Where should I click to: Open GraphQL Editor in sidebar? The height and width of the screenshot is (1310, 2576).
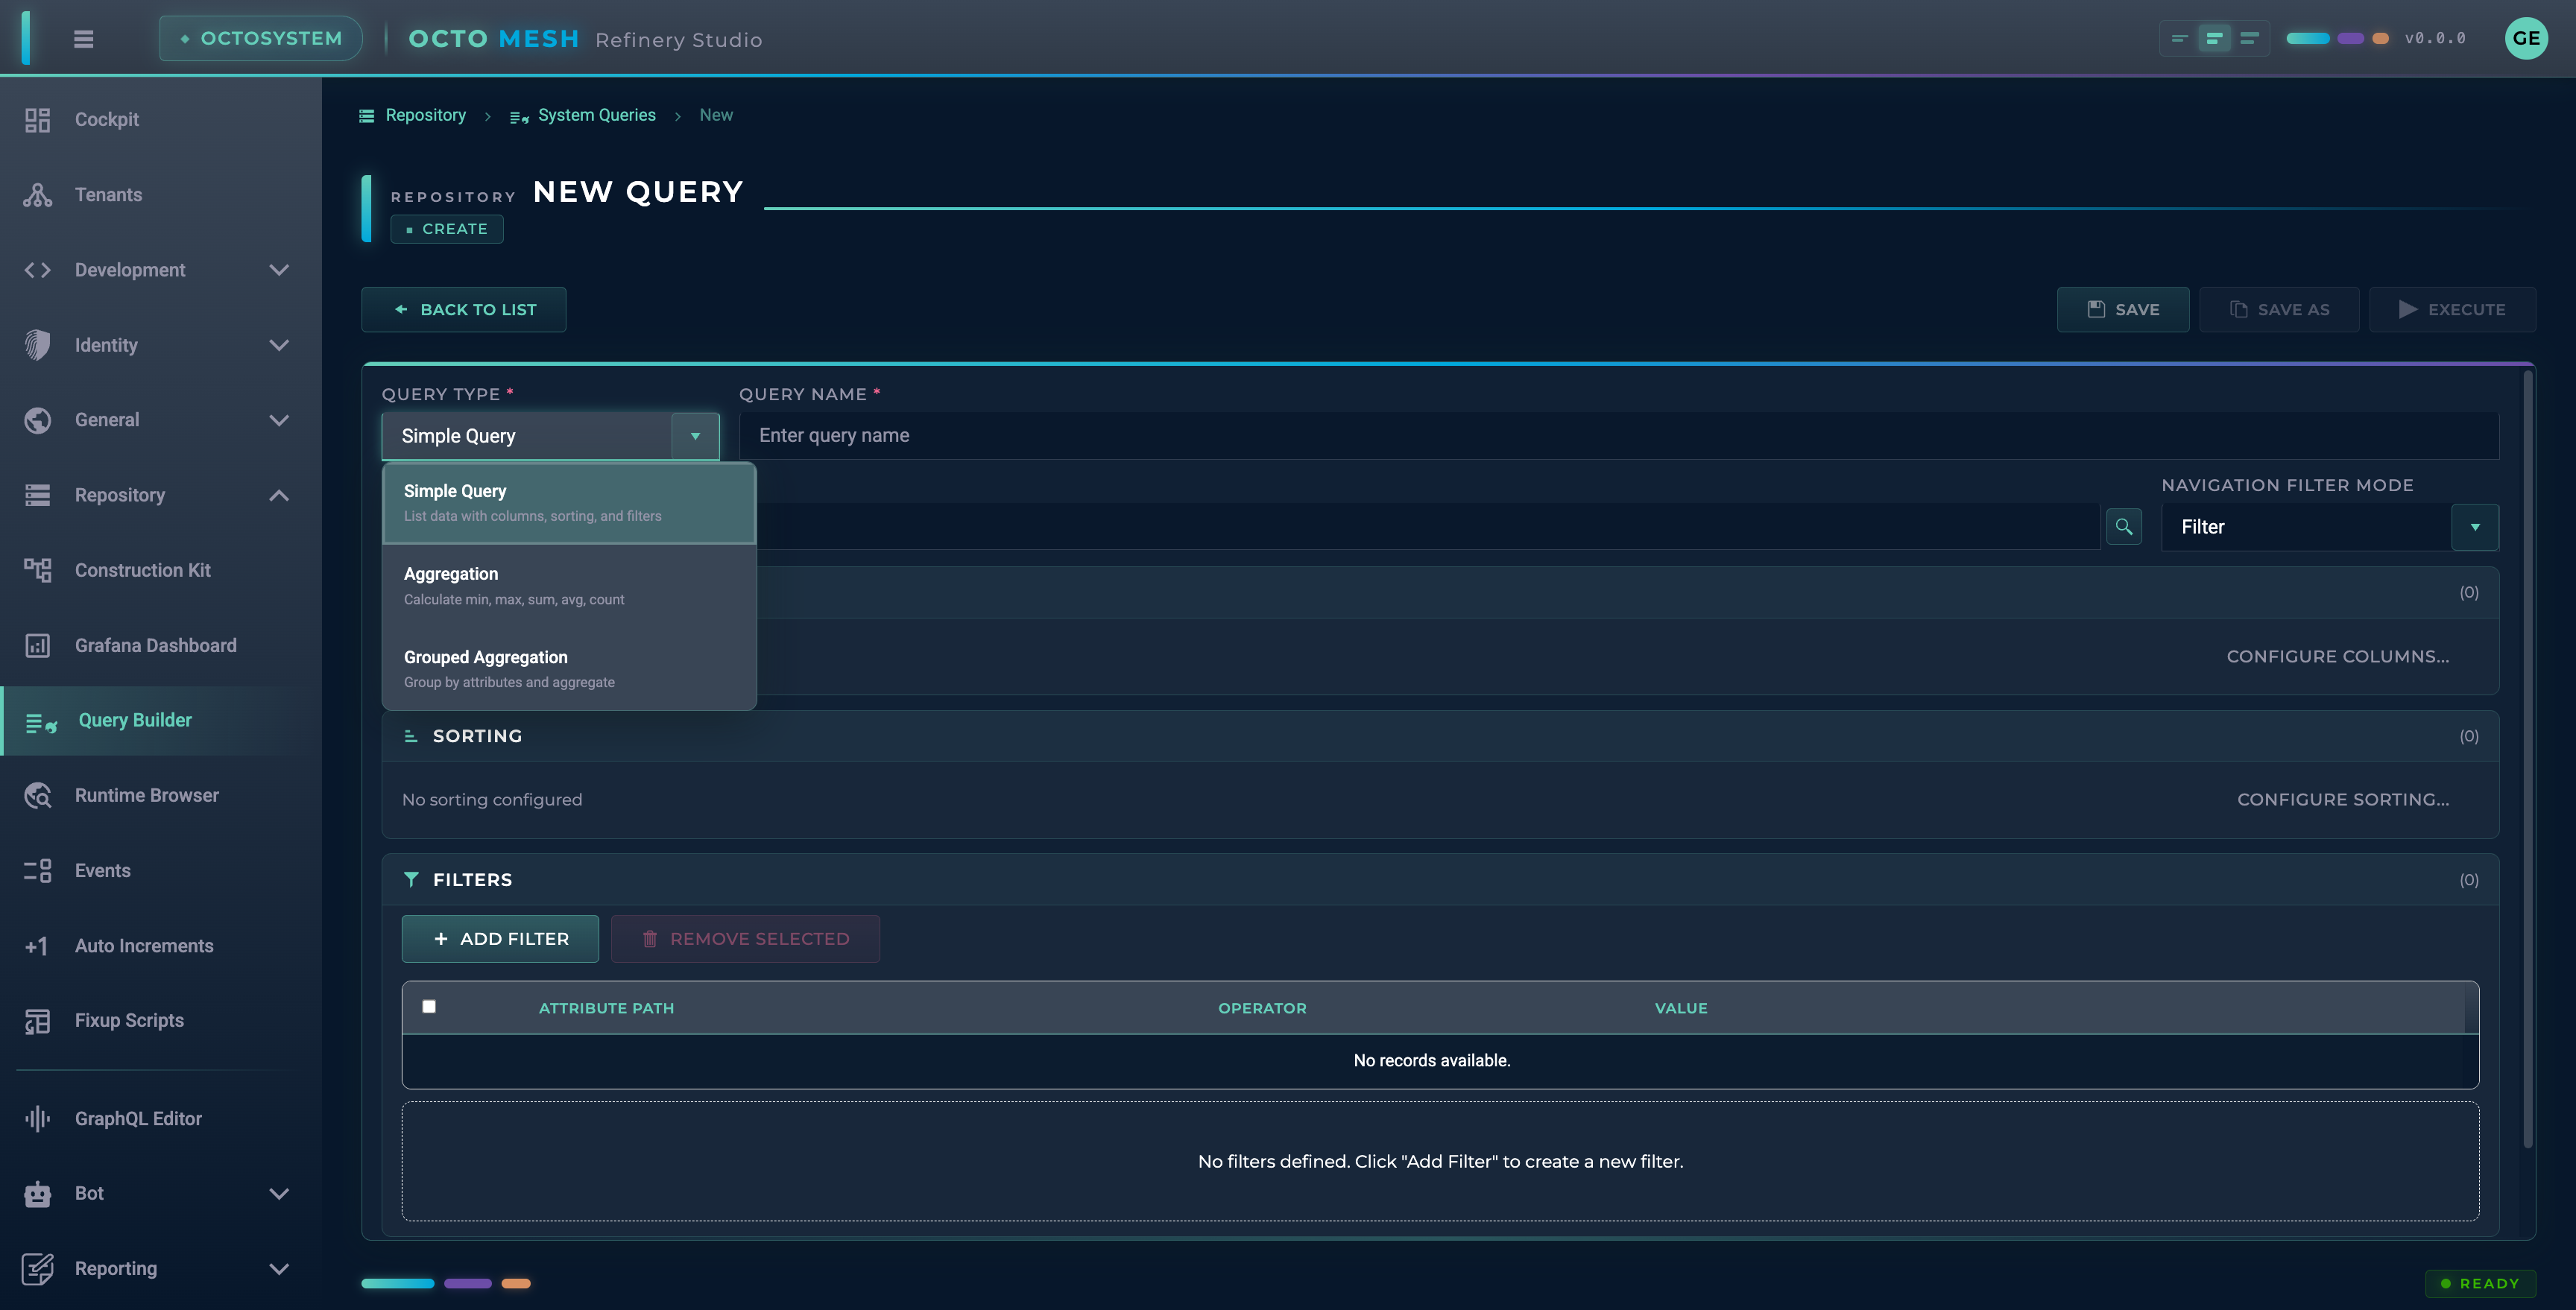click(138, 1119)
